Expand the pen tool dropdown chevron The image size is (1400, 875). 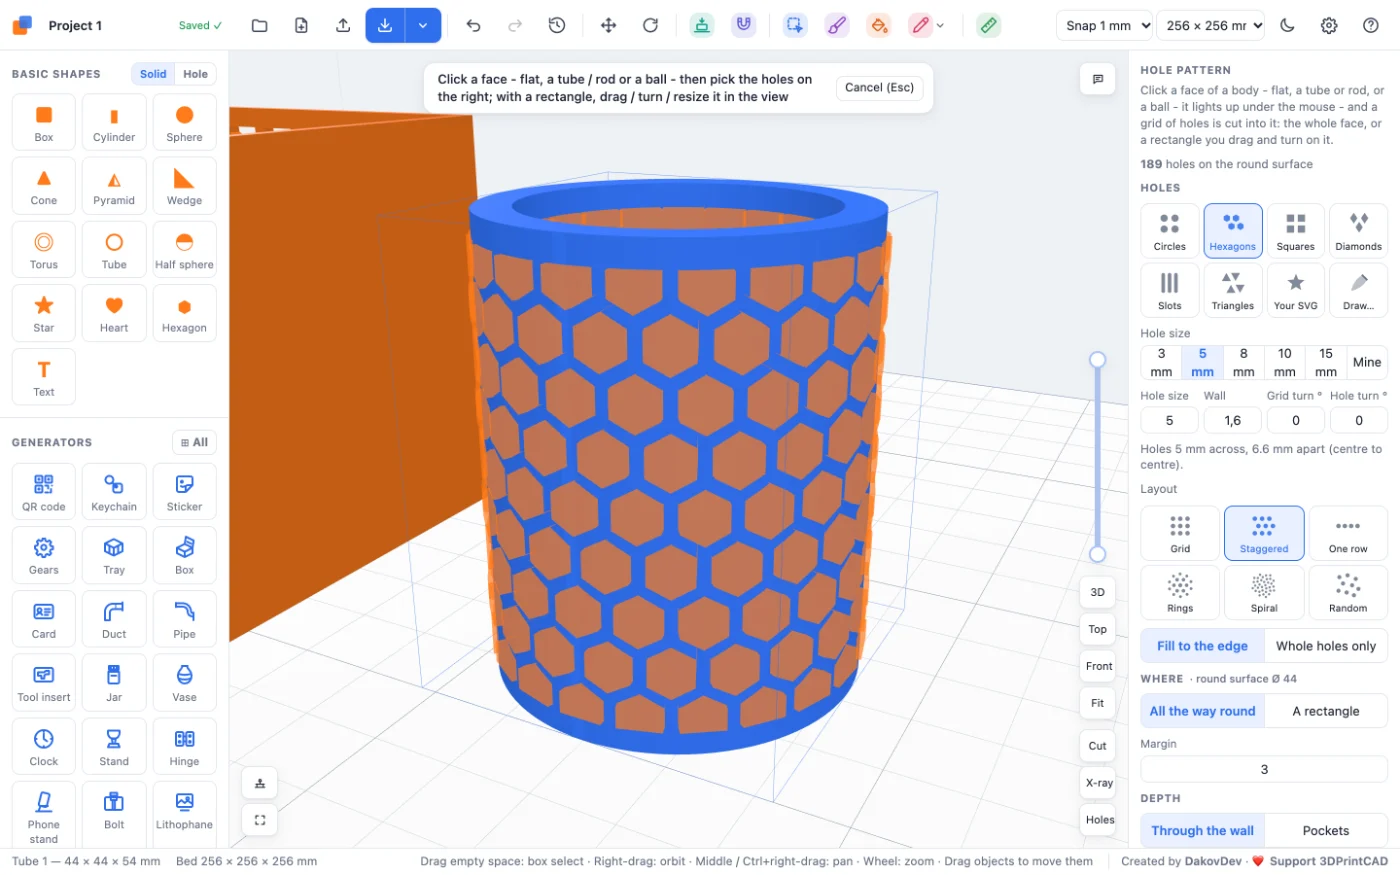tap(940, 26)
